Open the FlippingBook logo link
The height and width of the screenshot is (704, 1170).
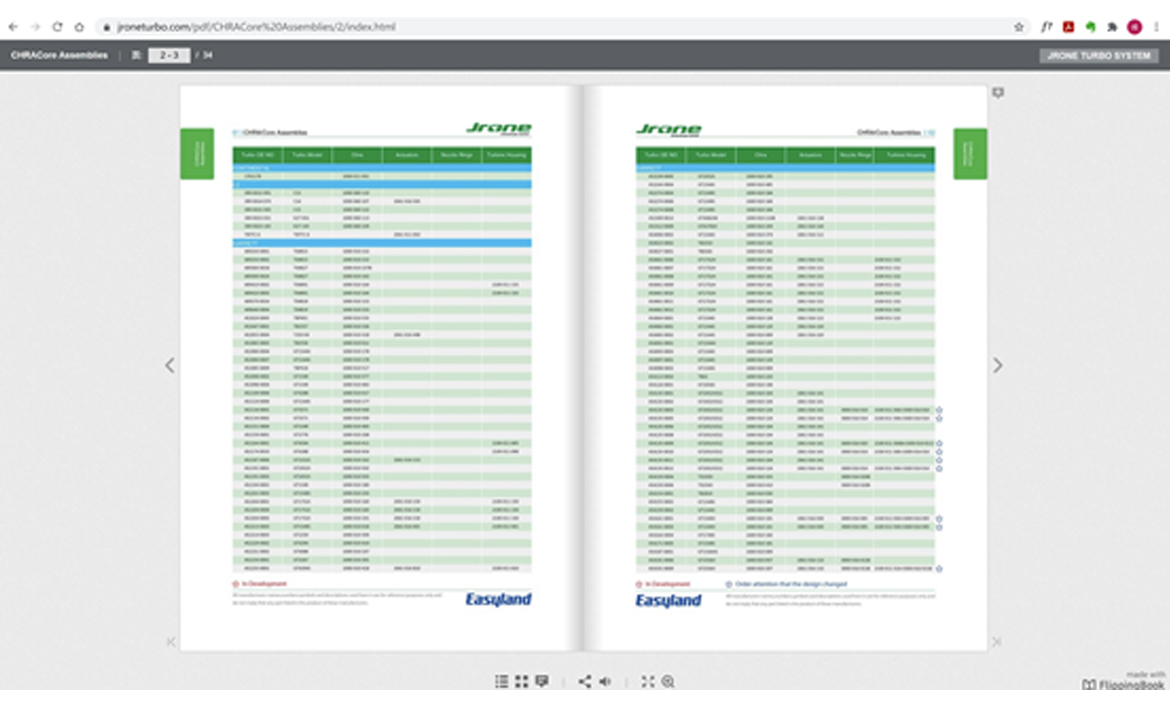1123,684
